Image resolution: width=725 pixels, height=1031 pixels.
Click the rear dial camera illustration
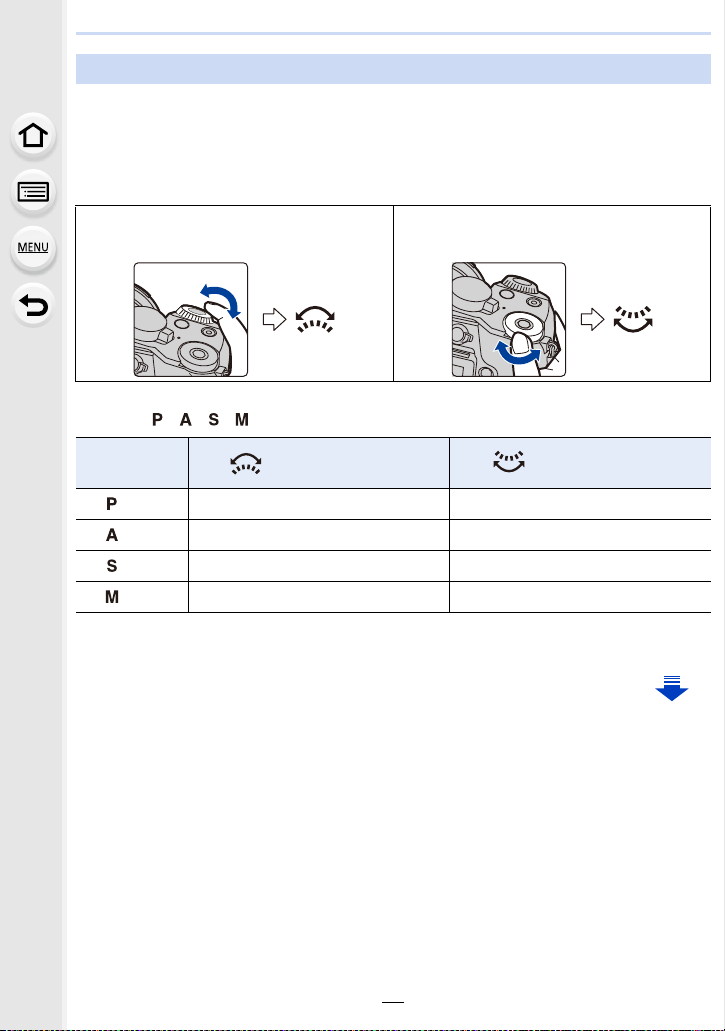[x=508, y=320]
